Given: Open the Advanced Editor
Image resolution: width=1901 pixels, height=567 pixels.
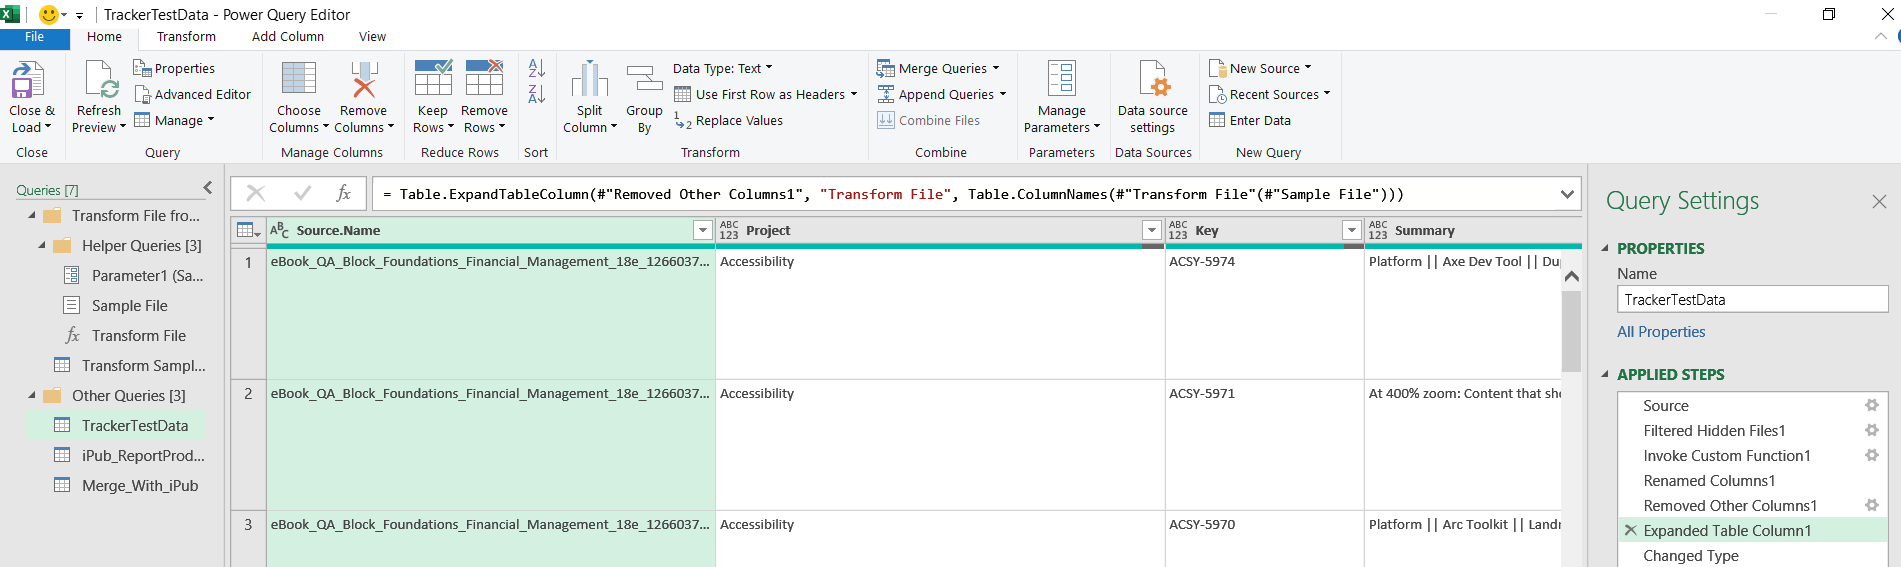Looking at the screenshot, I should point(193,94).
